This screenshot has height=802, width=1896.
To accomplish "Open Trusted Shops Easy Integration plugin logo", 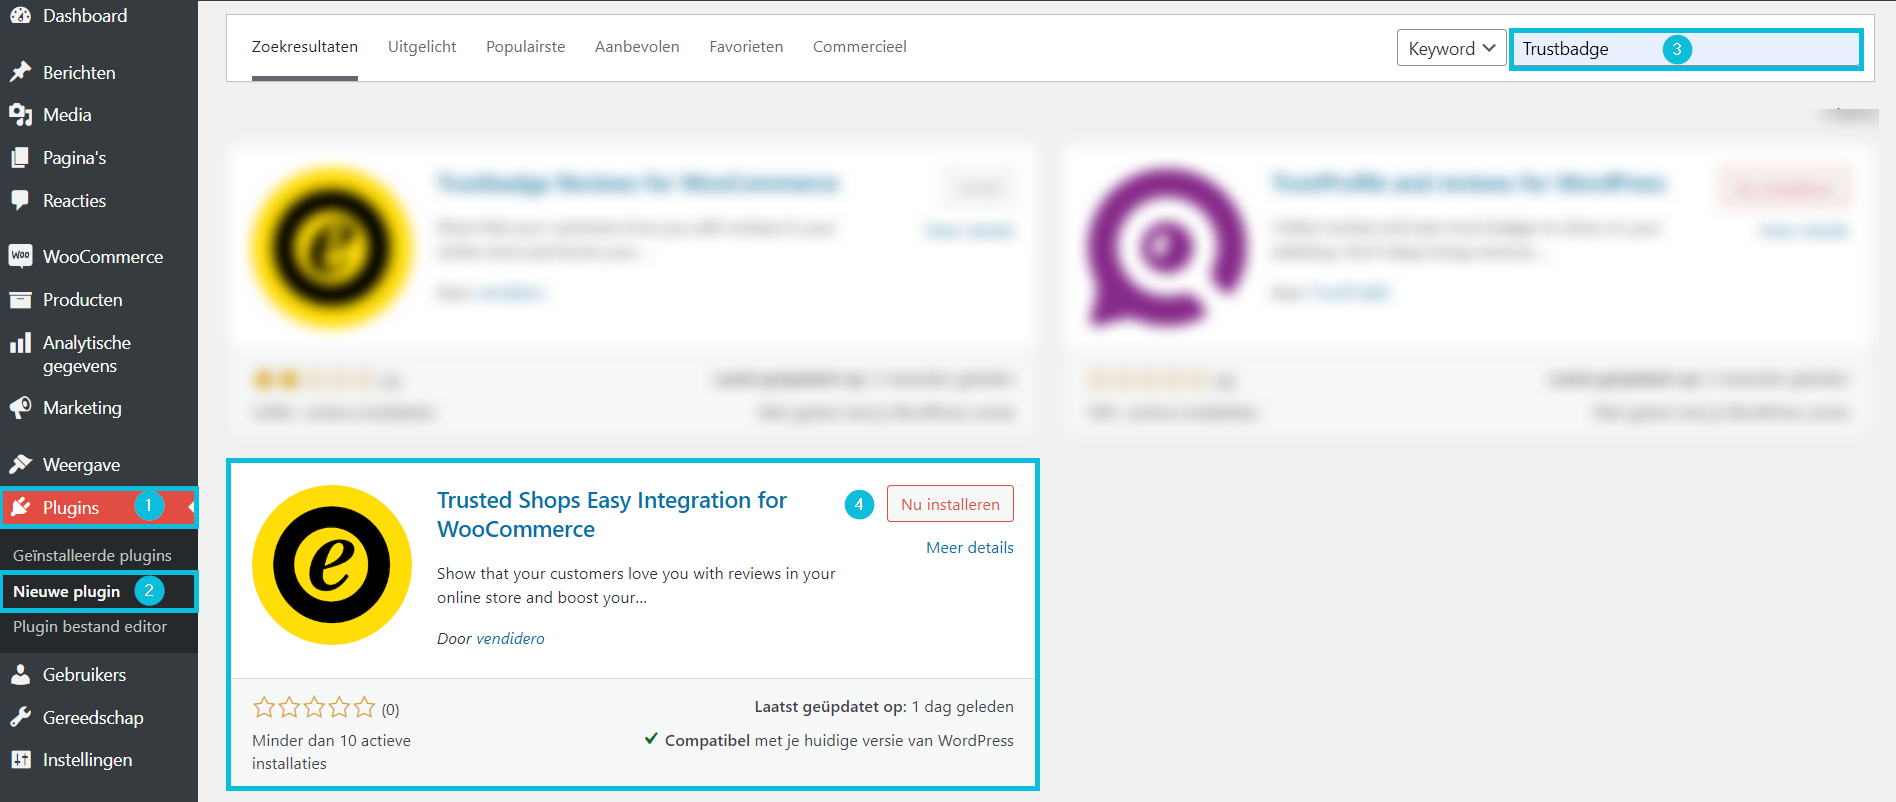I will (x=332, y=565).
